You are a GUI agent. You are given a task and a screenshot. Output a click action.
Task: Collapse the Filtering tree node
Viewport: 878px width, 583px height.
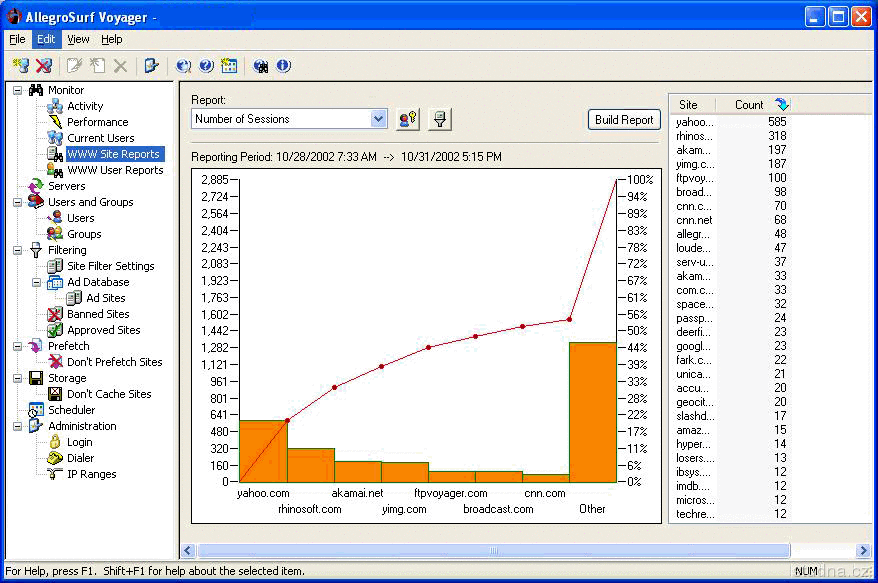[x=17, y=250]
